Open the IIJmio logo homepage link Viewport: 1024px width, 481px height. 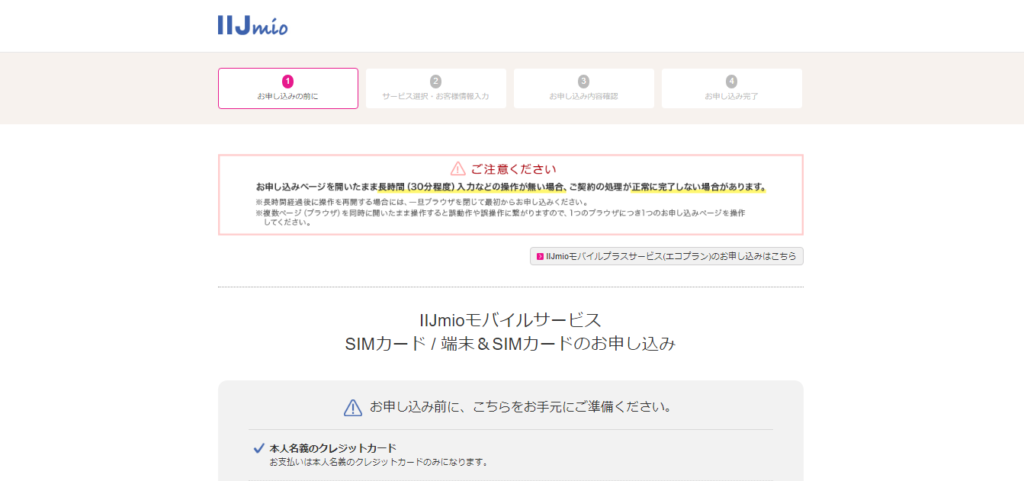[253, 25]
